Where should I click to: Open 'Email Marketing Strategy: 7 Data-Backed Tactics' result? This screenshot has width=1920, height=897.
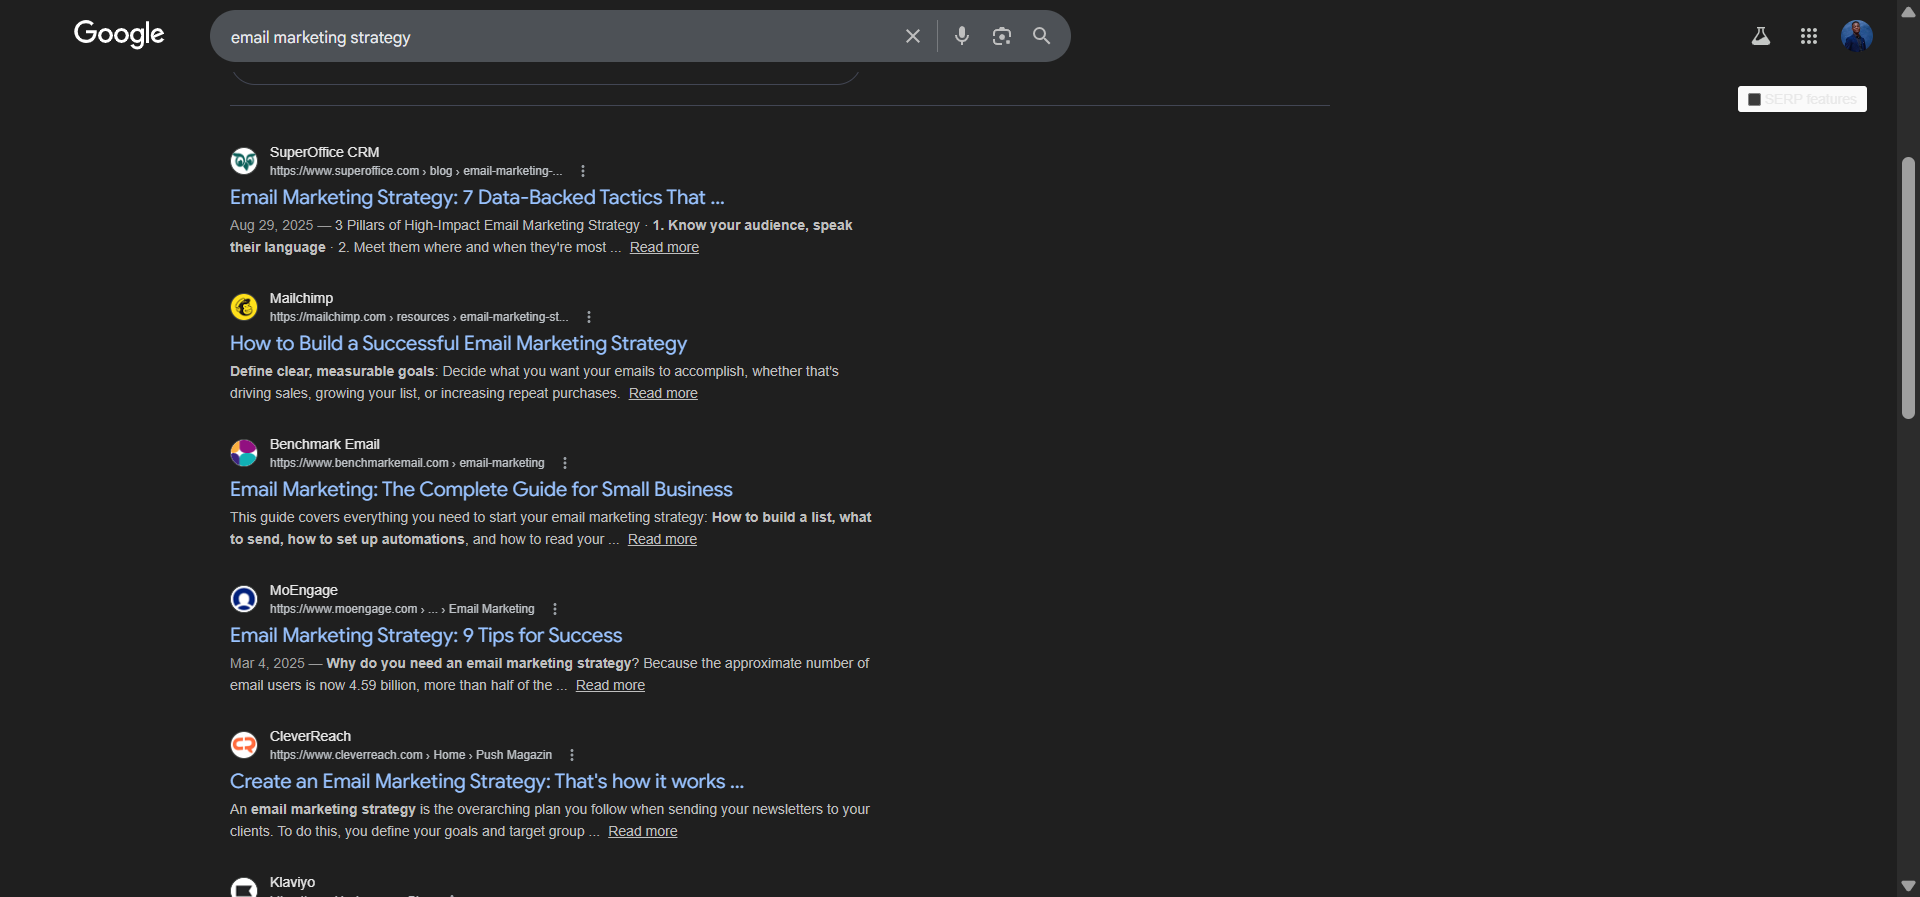tap(477, 197)
